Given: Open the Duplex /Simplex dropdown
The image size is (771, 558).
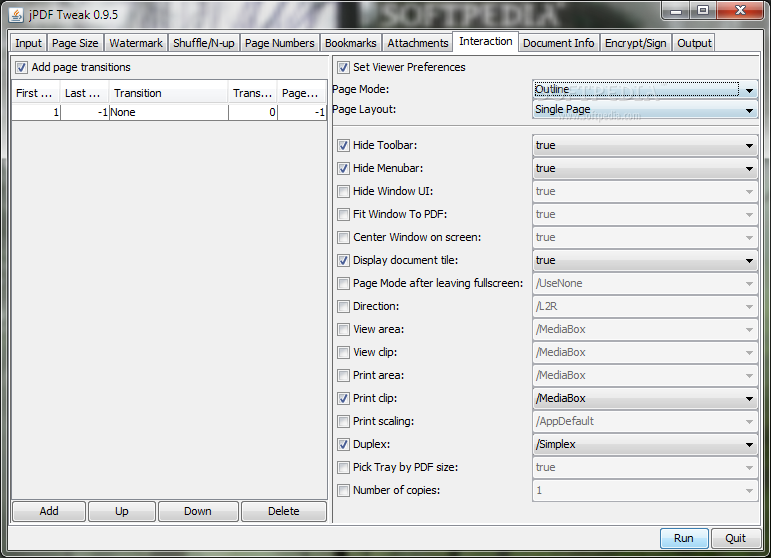Looking at the screenshot, I should point(645,444).
